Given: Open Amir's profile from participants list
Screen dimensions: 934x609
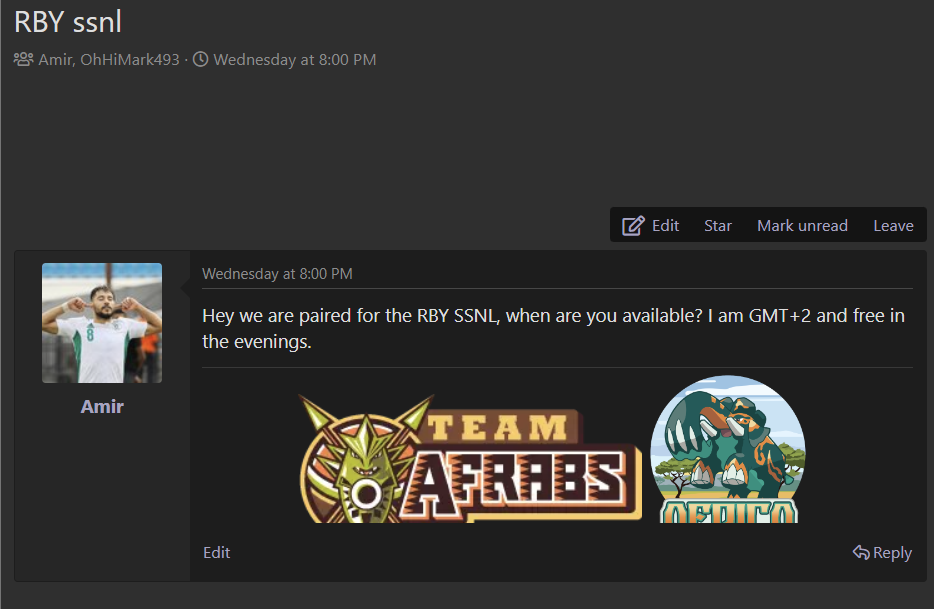Looking at the screenshot, I should click(55, 60).
